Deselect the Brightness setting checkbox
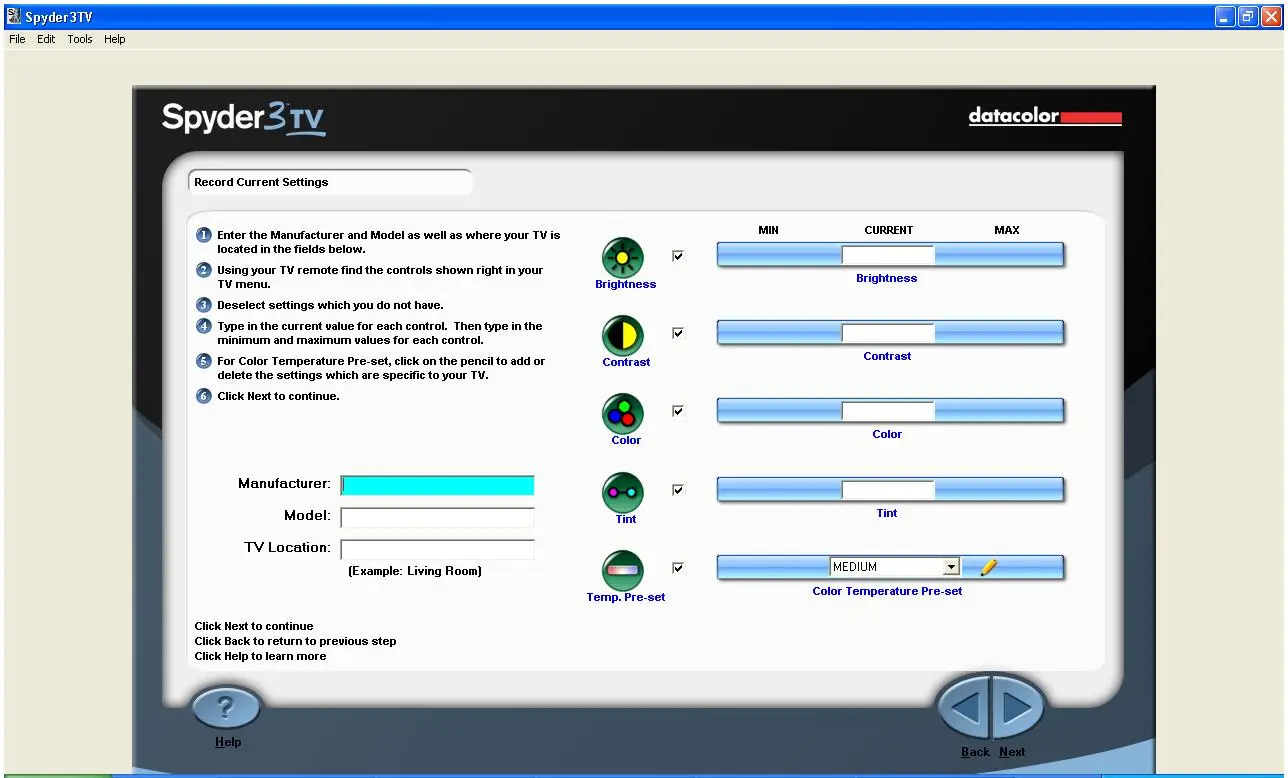1288x778 pixels. coord(678,256)
